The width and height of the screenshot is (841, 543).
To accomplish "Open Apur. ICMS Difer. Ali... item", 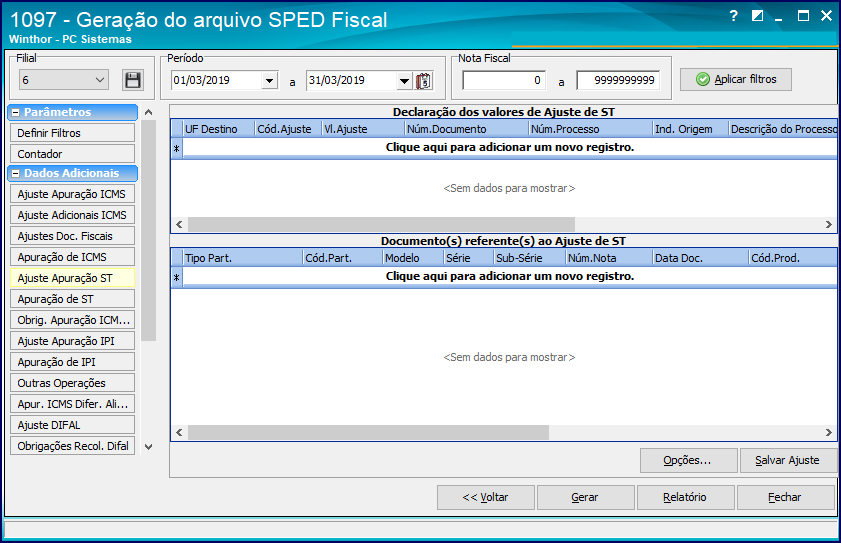I will 72,404.
